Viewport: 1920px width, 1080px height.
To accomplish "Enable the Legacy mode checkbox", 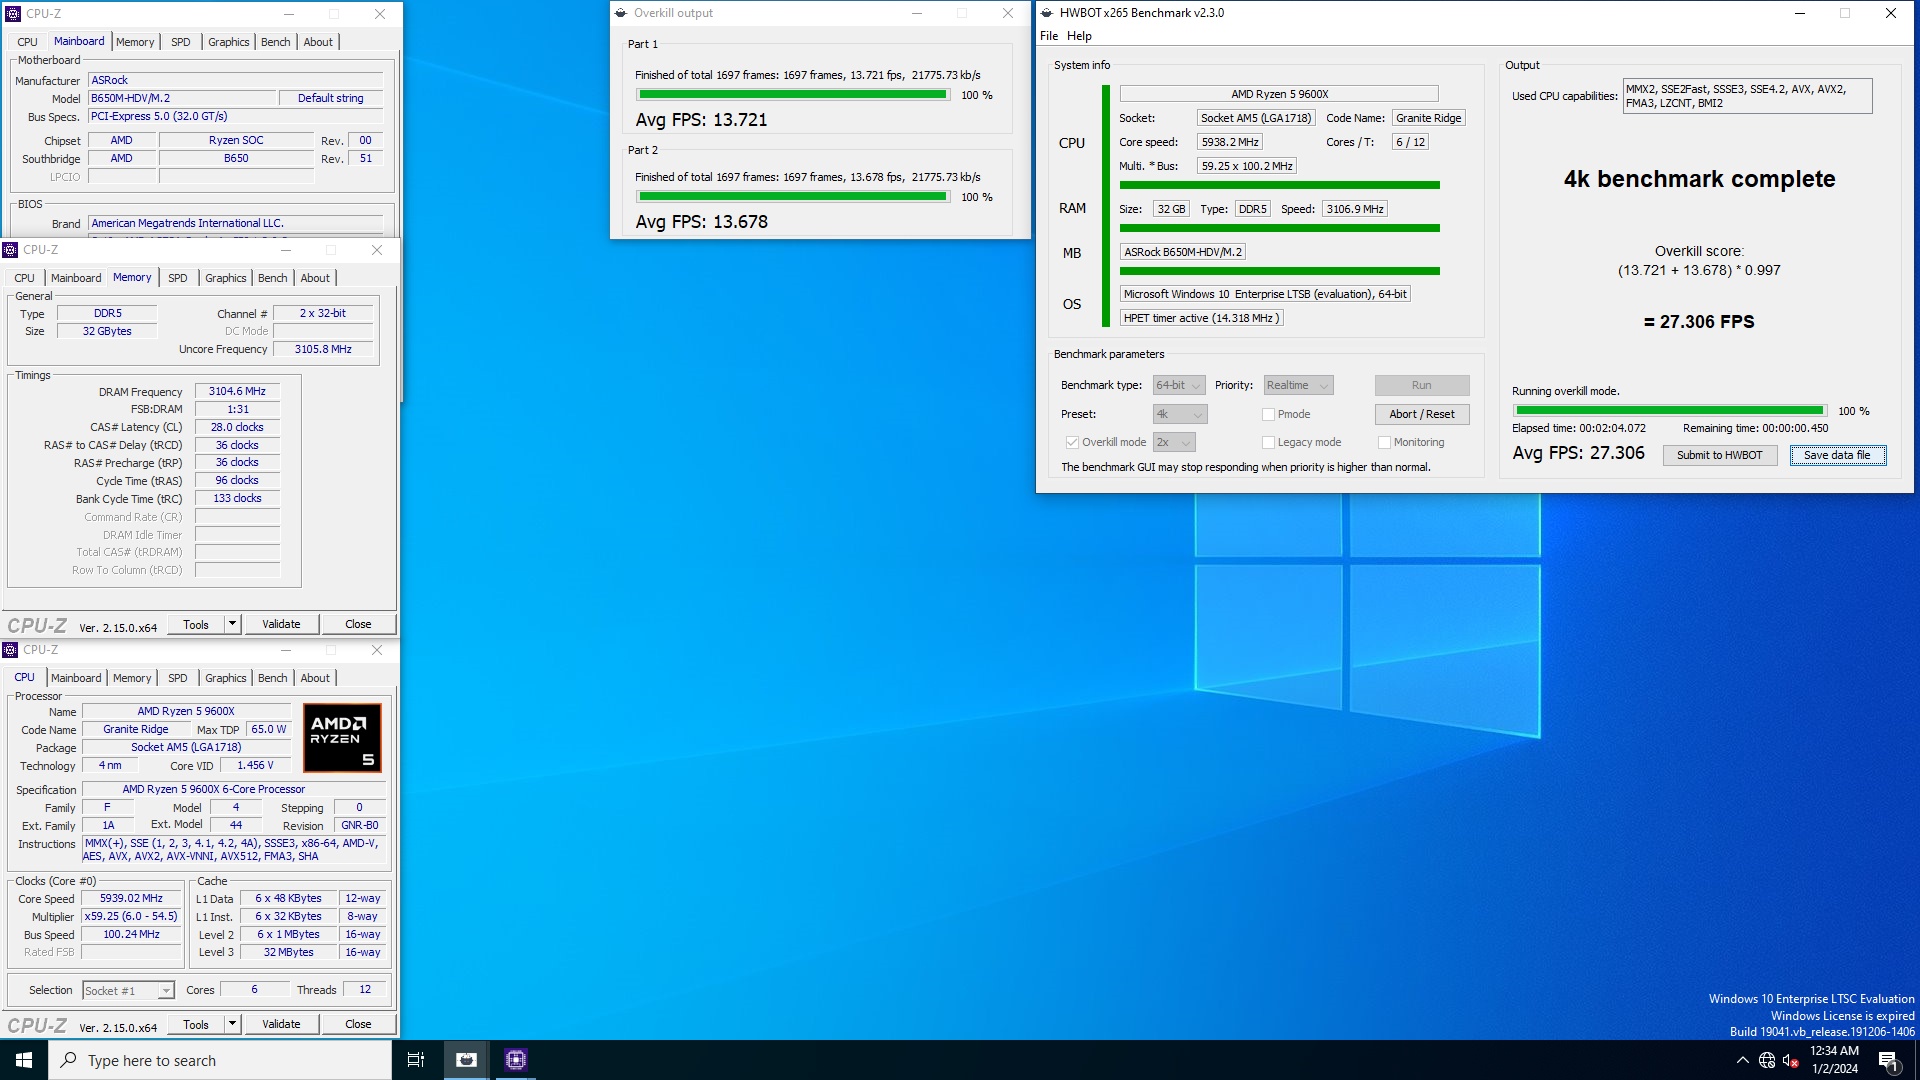I will coord(1268,442).
